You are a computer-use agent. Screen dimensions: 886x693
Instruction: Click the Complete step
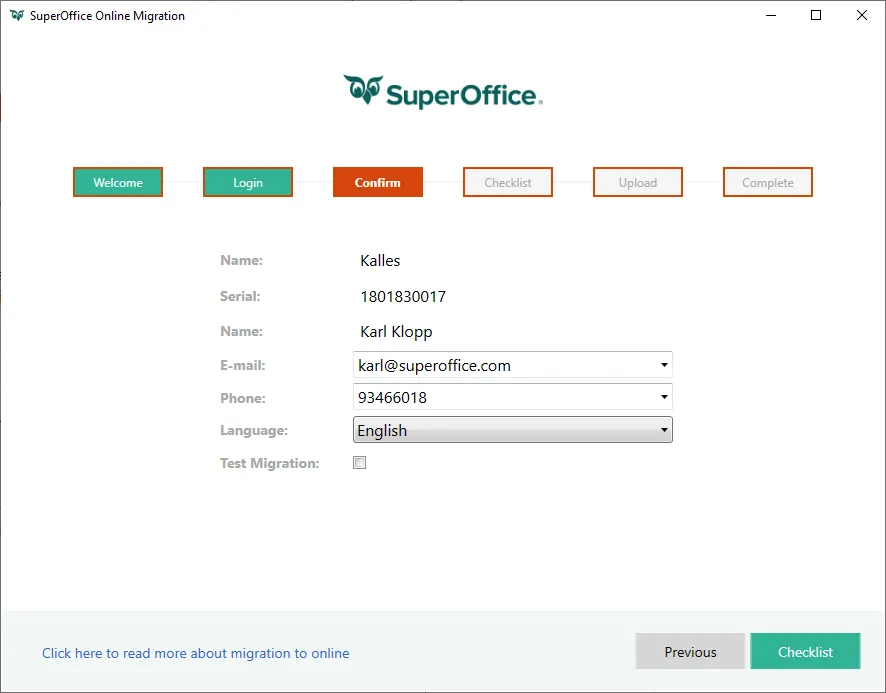pyautogui.click(x=768, y=182)
